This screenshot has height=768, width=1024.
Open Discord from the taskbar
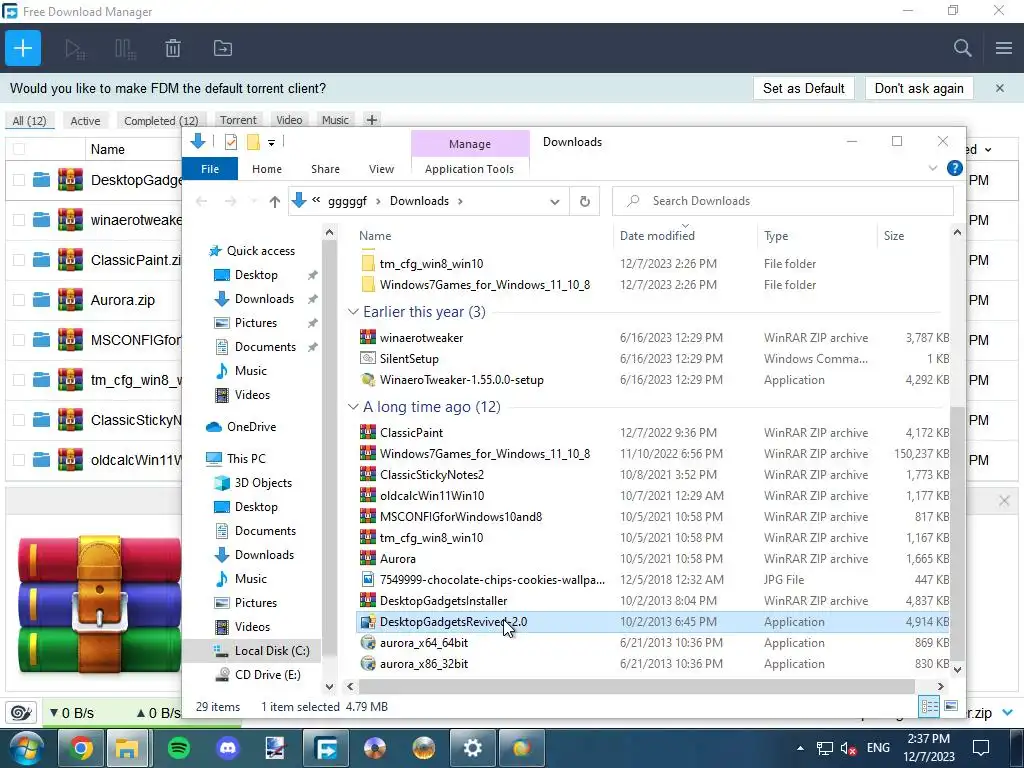pos(228,748)
